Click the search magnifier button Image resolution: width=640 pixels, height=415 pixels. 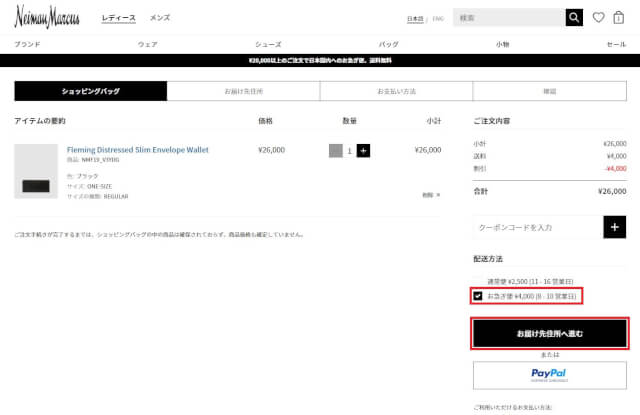pos(574,18)
